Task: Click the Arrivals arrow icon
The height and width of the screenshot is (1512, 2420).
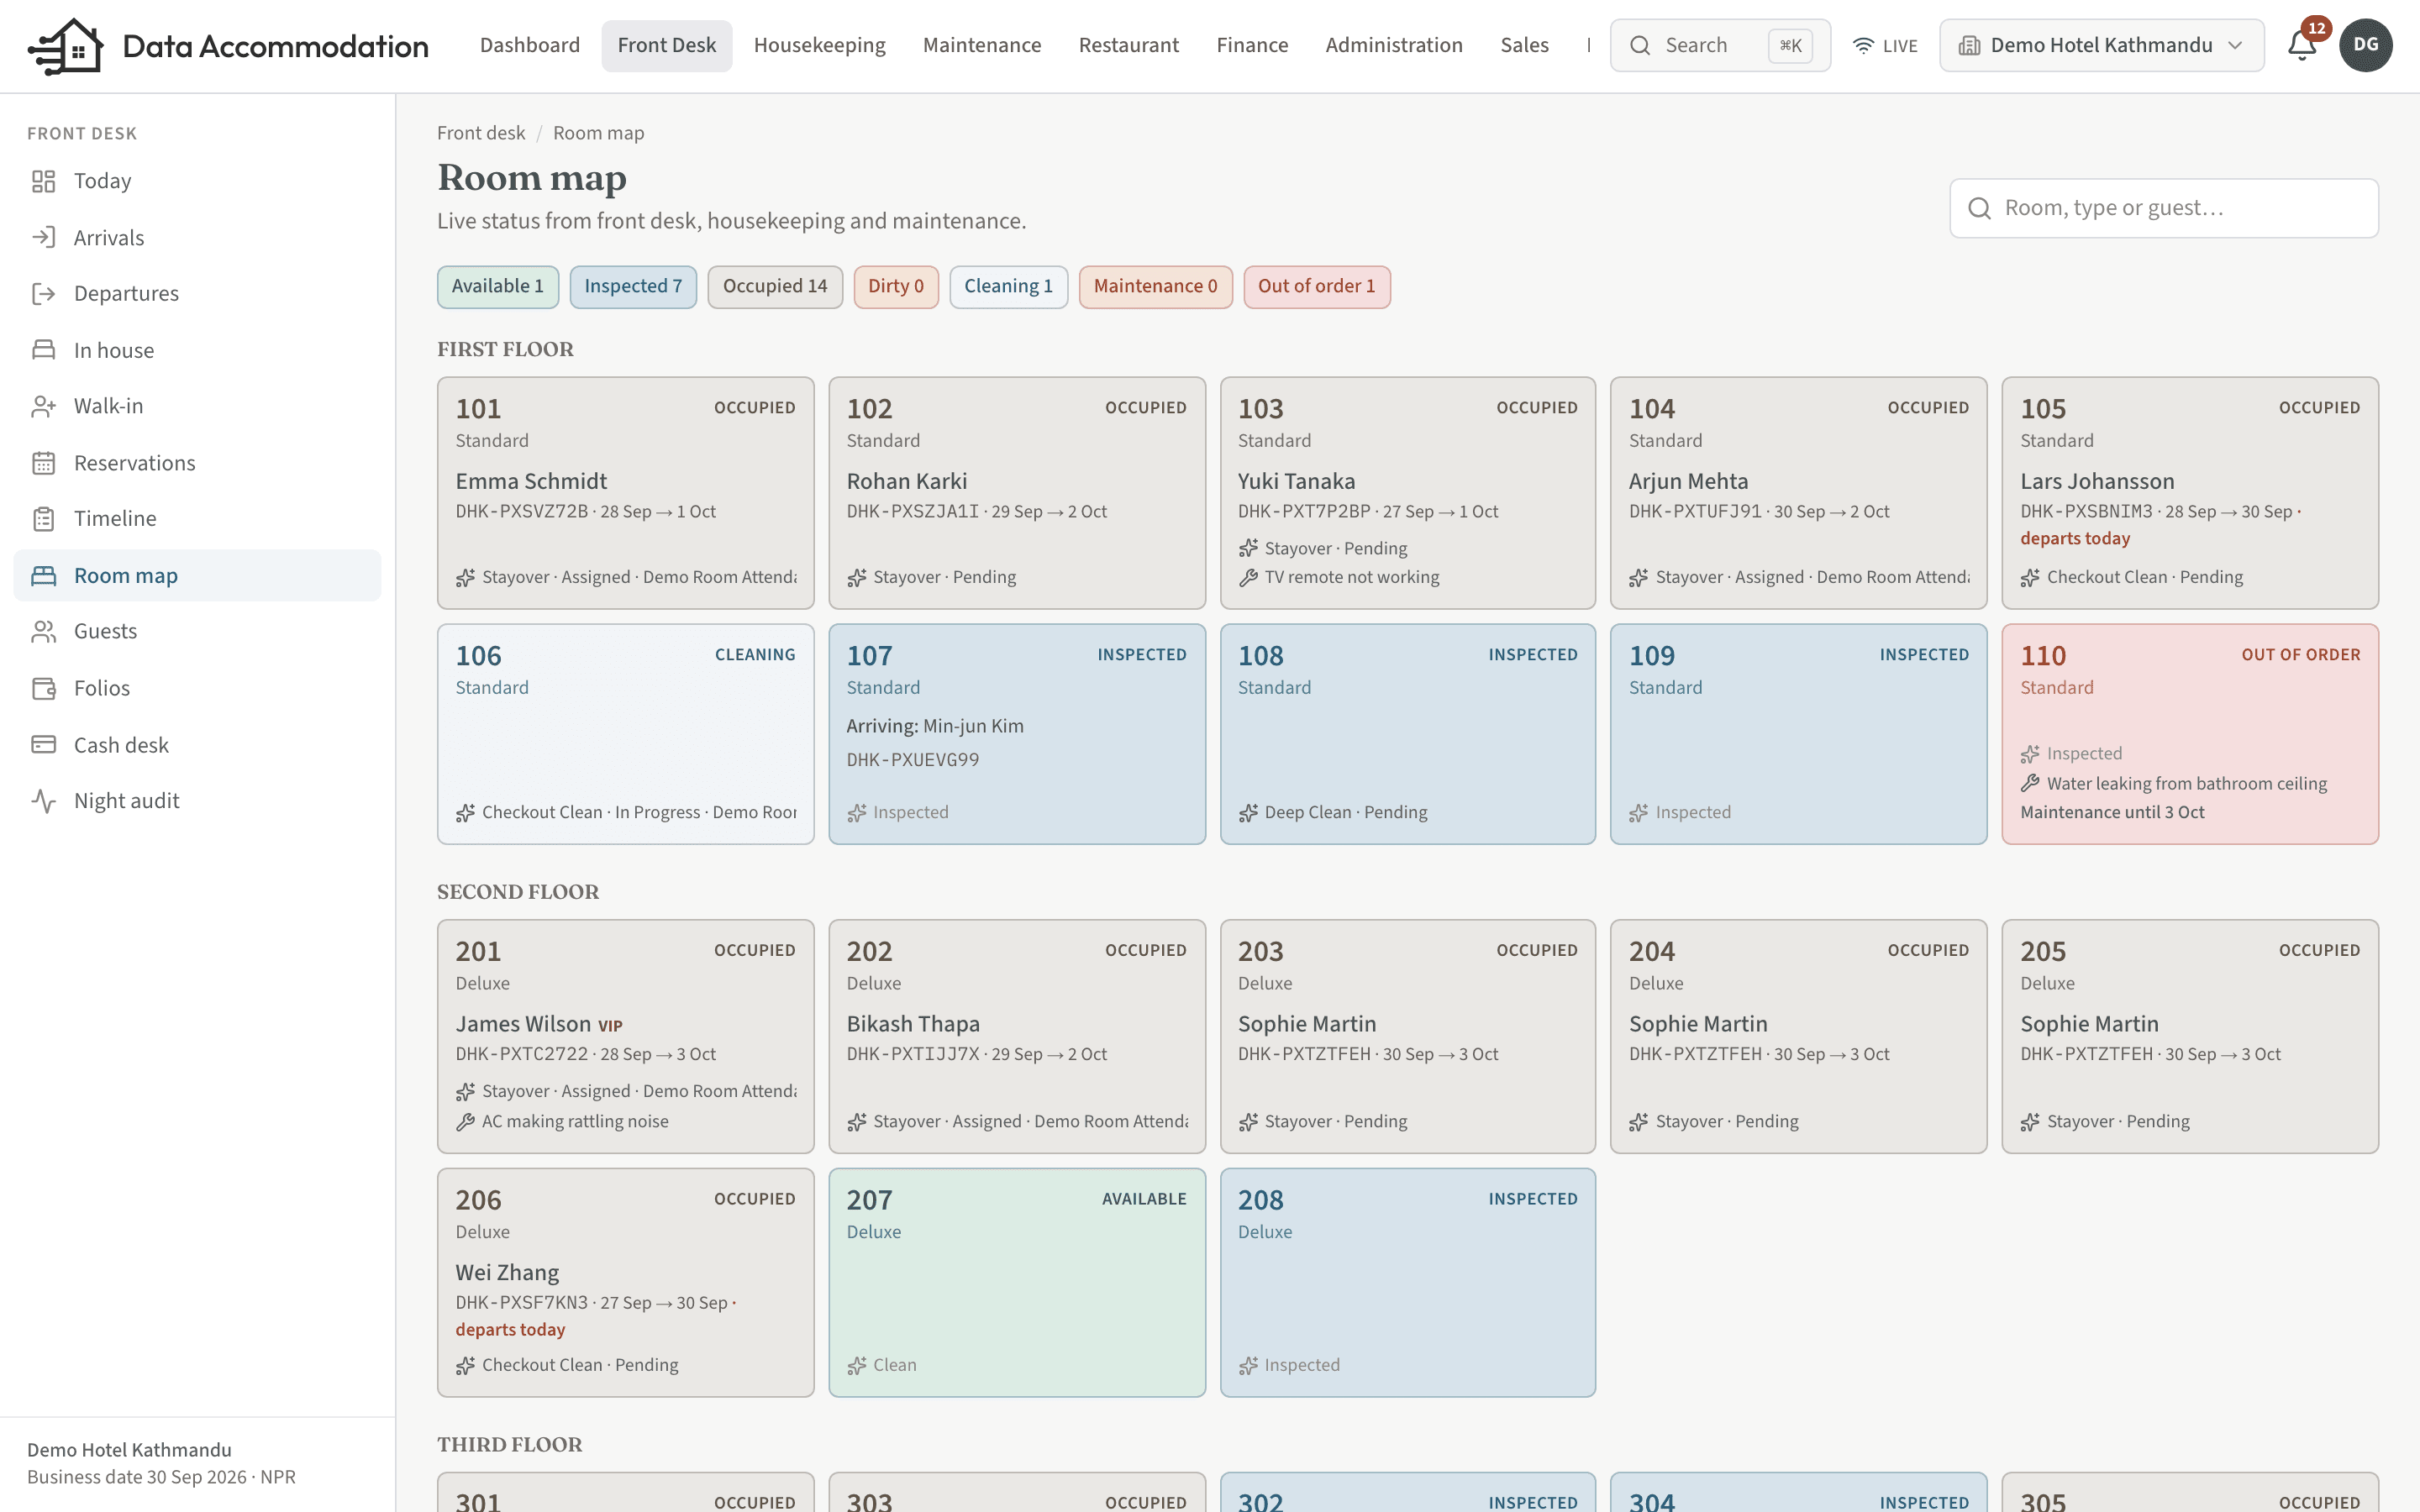Action: pos(43,238)
